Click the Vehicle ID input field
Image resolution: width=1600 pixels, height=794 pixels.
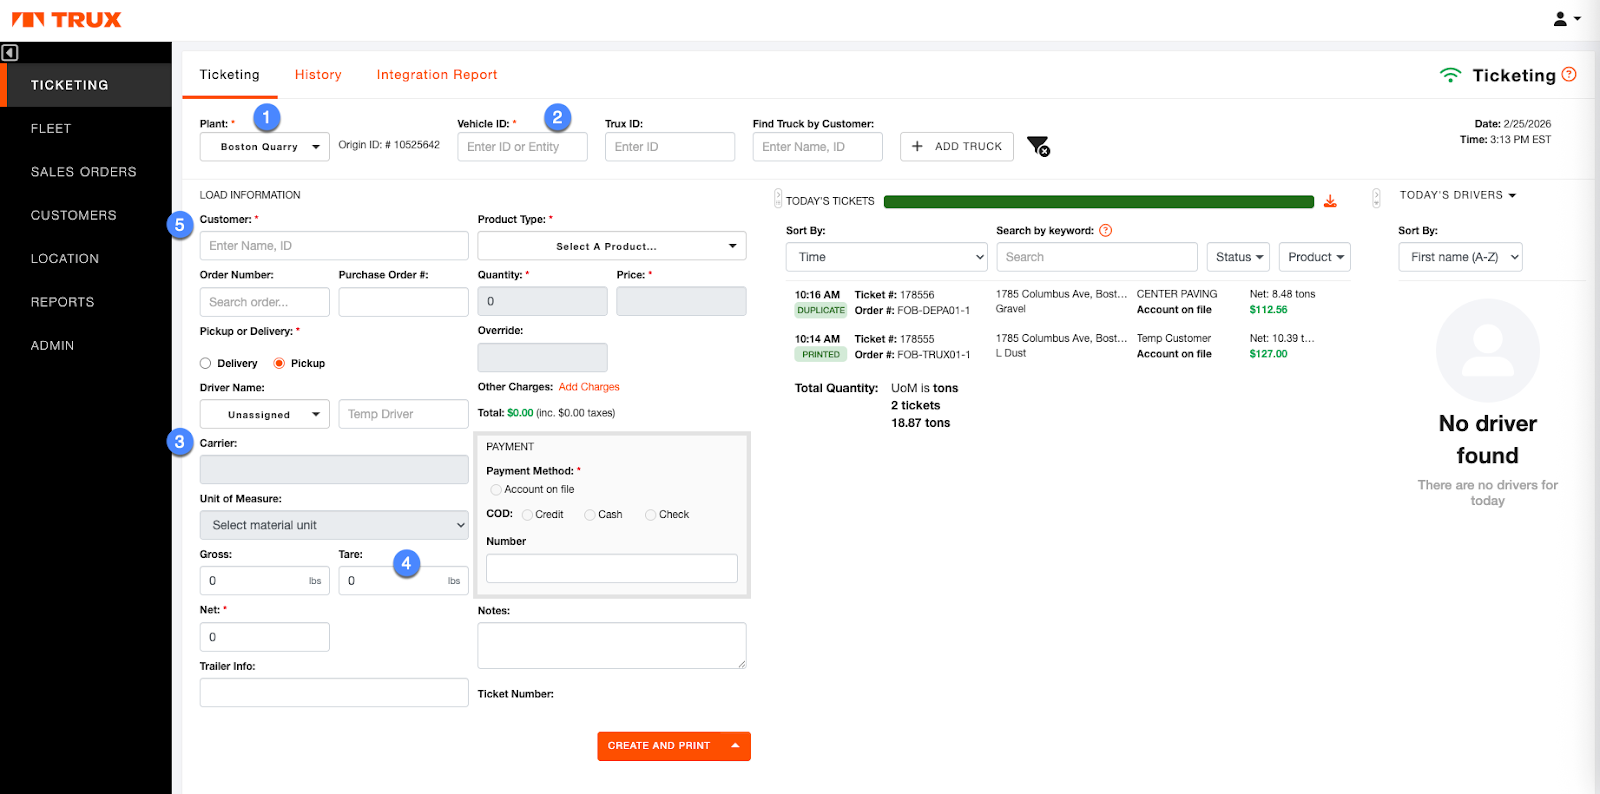[522, 147]
